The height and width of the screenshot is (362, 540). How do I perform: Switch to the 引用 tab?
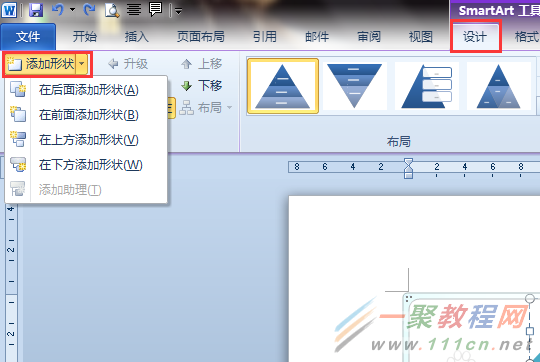coord(264,36)
